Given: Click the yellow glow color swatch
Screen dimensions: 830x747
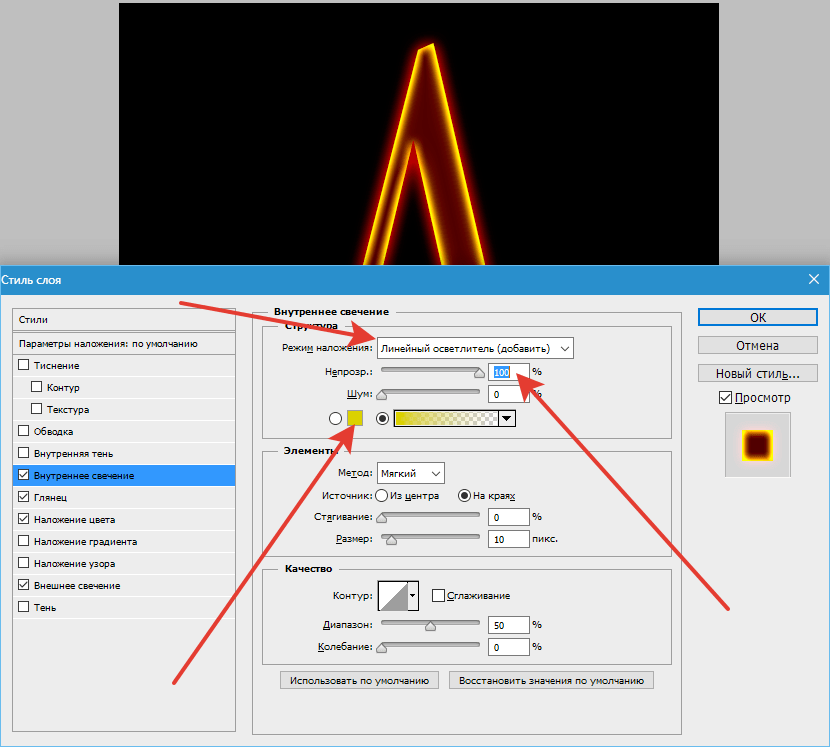Looking at the screenshot, I should pos(355,419).
